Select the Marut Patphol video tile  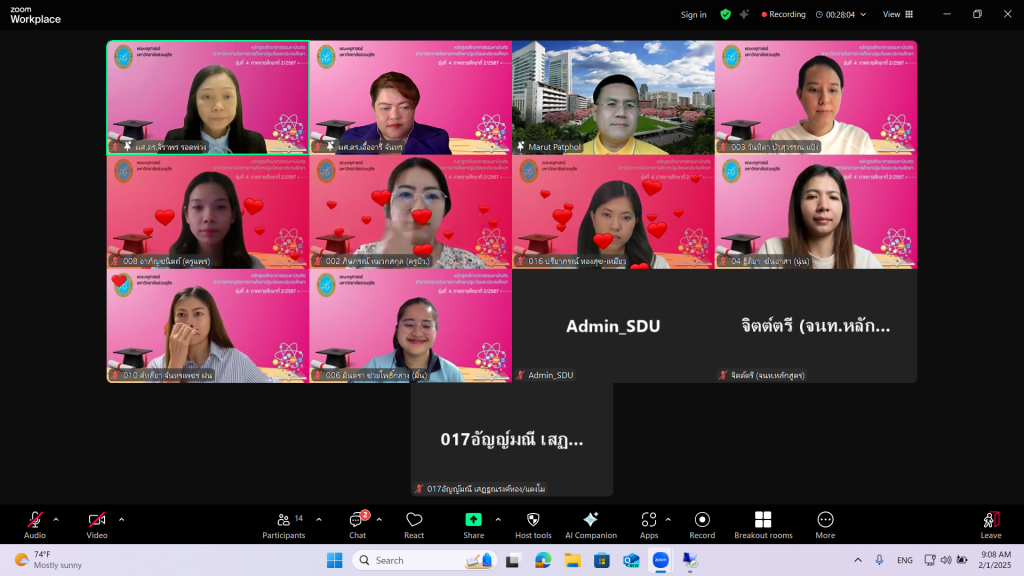point(613,98)
